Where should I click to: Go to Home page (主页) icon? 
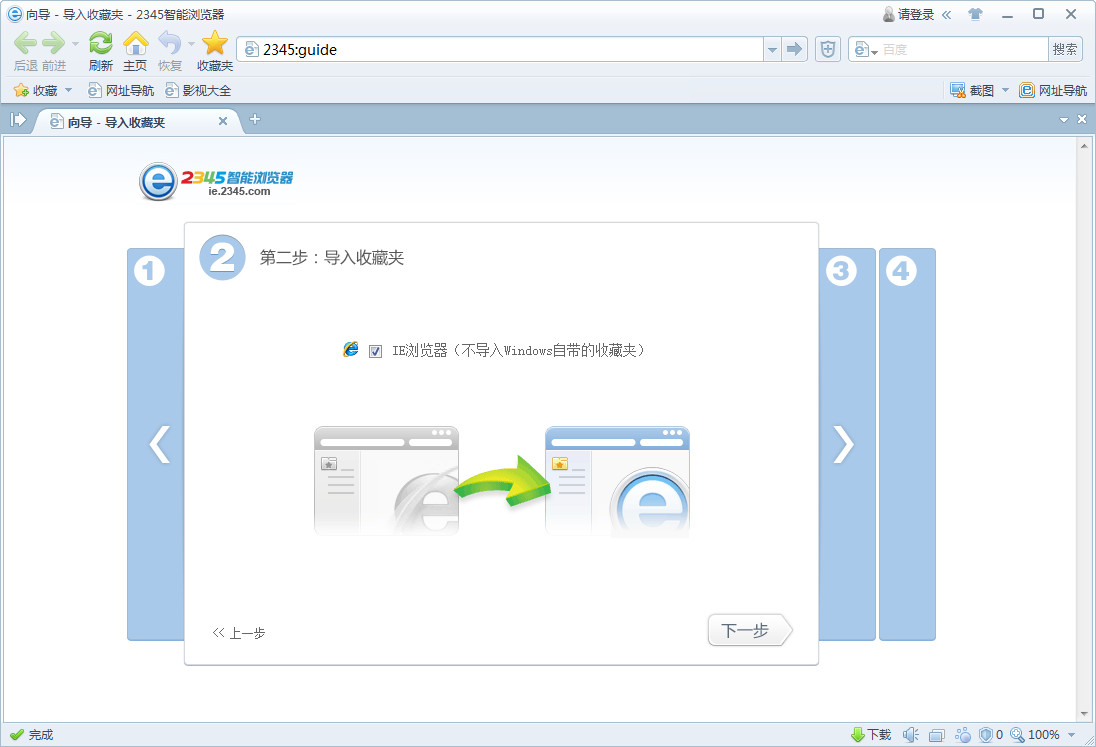click(x=136, y=43)
